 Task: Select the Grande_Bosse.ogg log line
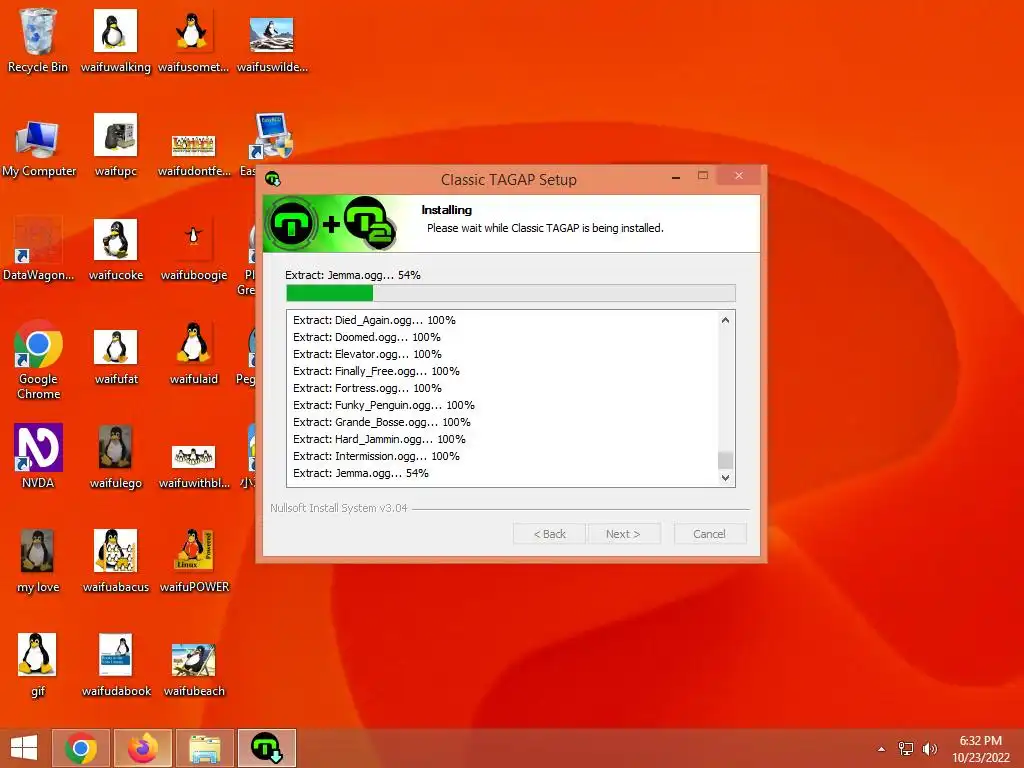pos(381,422)
